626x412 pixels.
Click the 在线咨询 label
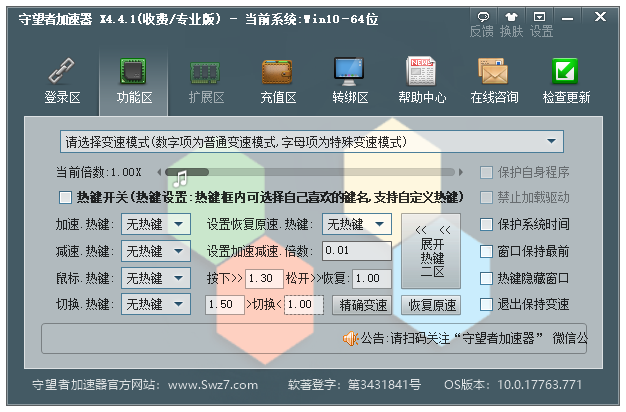(494, 97)
